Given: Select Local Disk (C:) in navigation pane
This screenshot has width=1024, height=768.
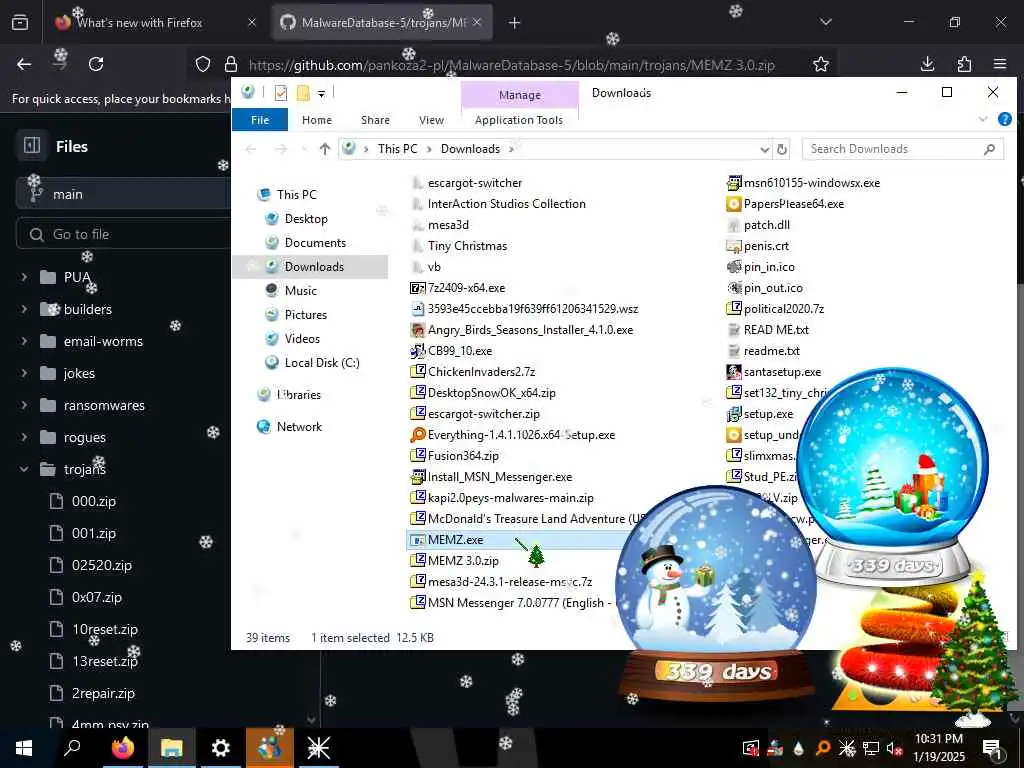Looking at the screenshot, I should (321, 362).
